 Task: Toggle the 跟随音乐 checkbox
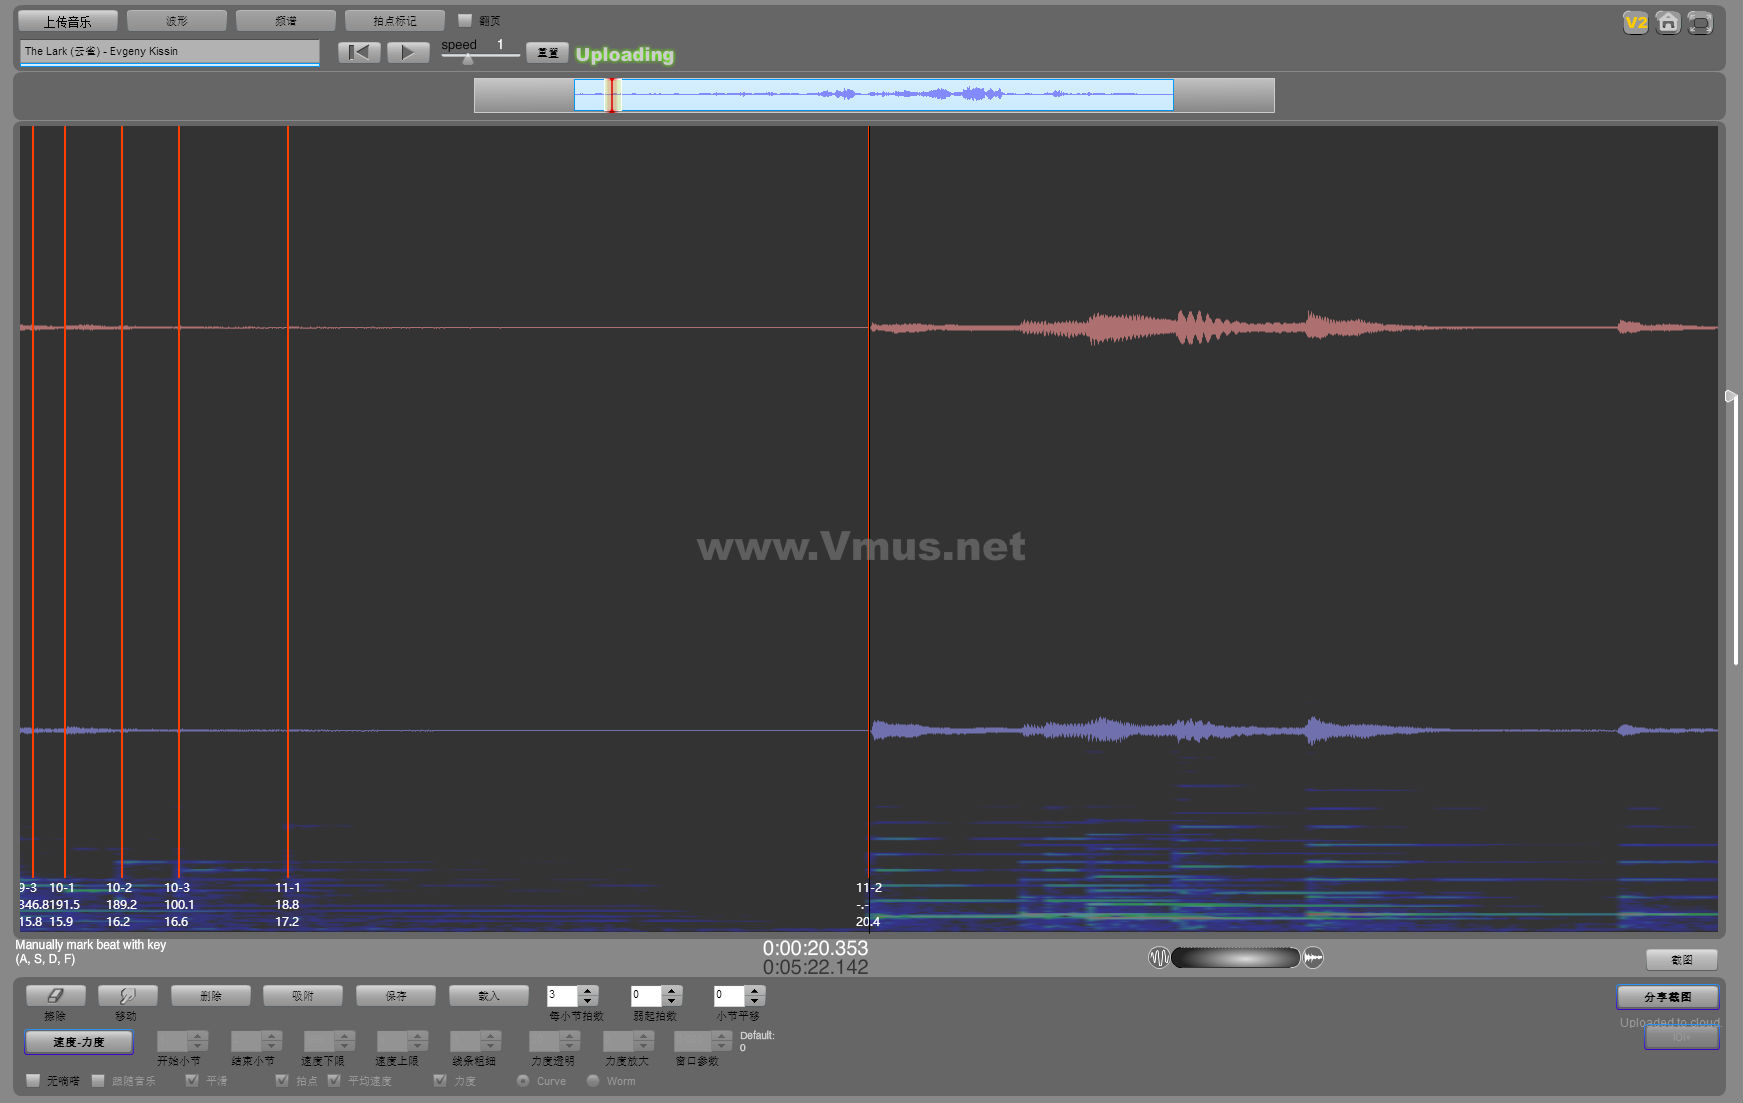click(98, 1080)
